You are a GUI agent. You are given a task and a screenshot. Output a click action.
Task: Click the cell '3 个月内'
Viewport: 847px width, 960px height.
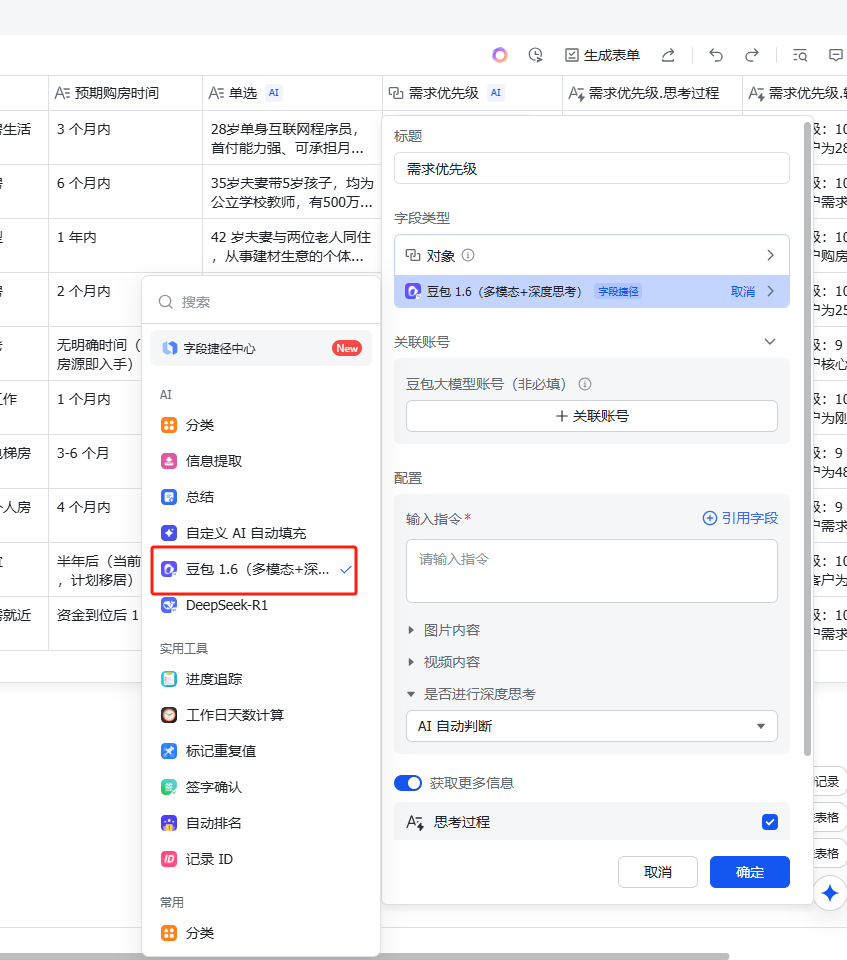pos(126,137)
